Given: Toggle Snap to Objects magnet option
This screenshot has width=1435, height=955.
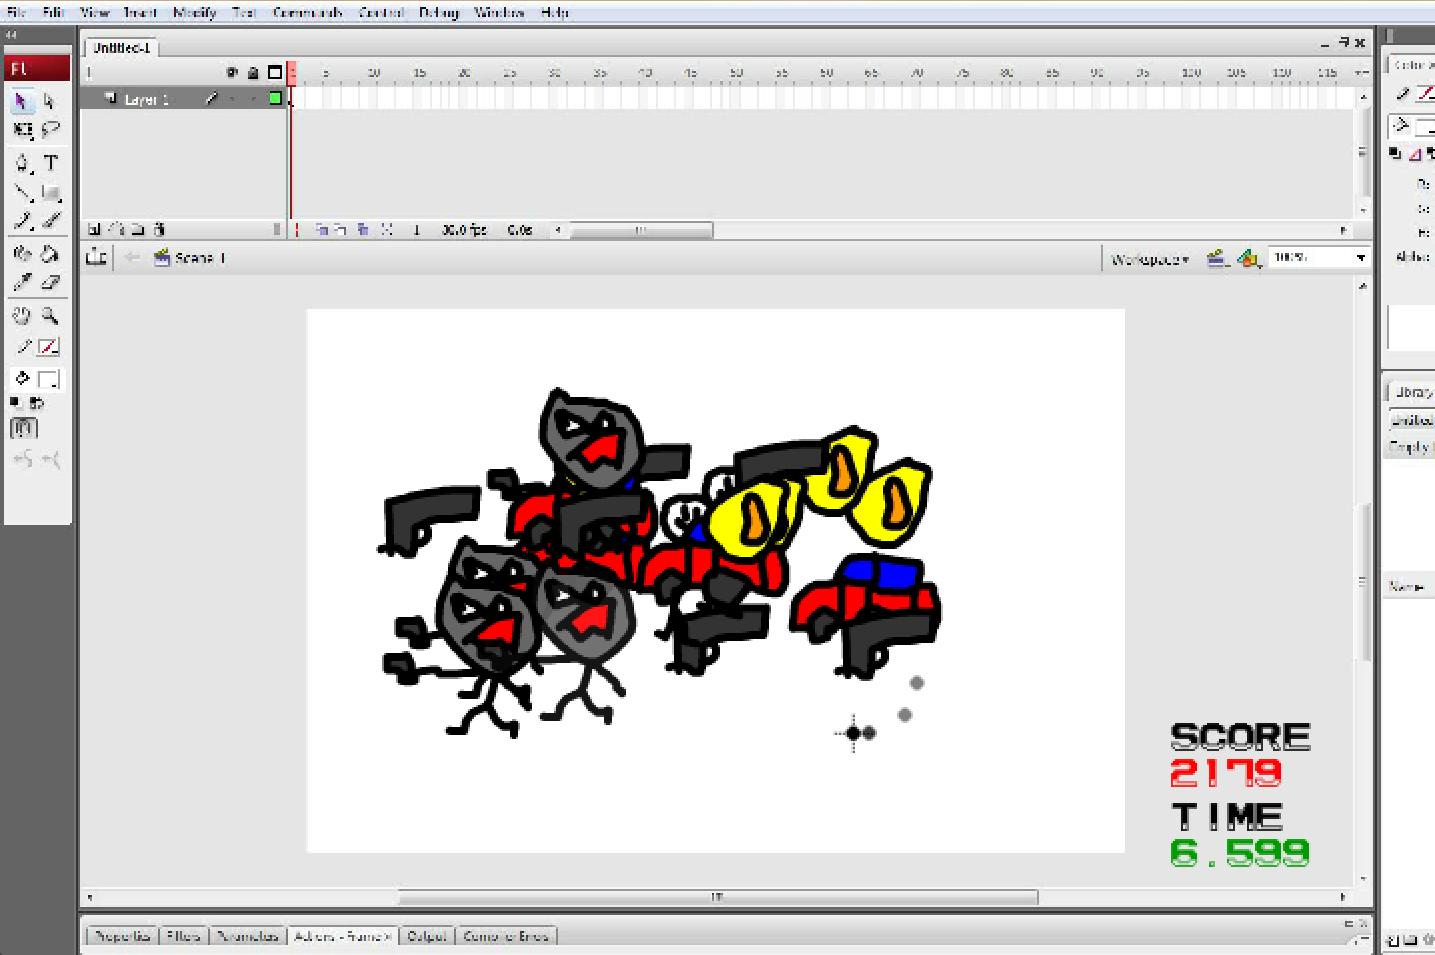Looking at the screenshot, I should point(23,429).
